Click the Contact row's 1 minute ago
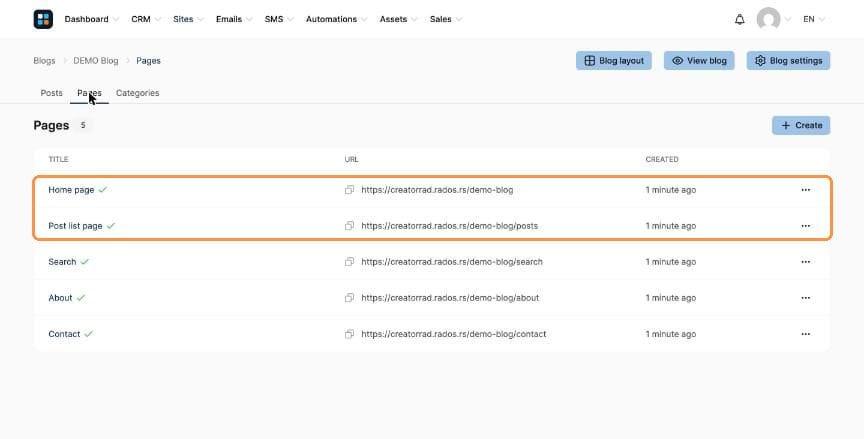 coord(671,334)
